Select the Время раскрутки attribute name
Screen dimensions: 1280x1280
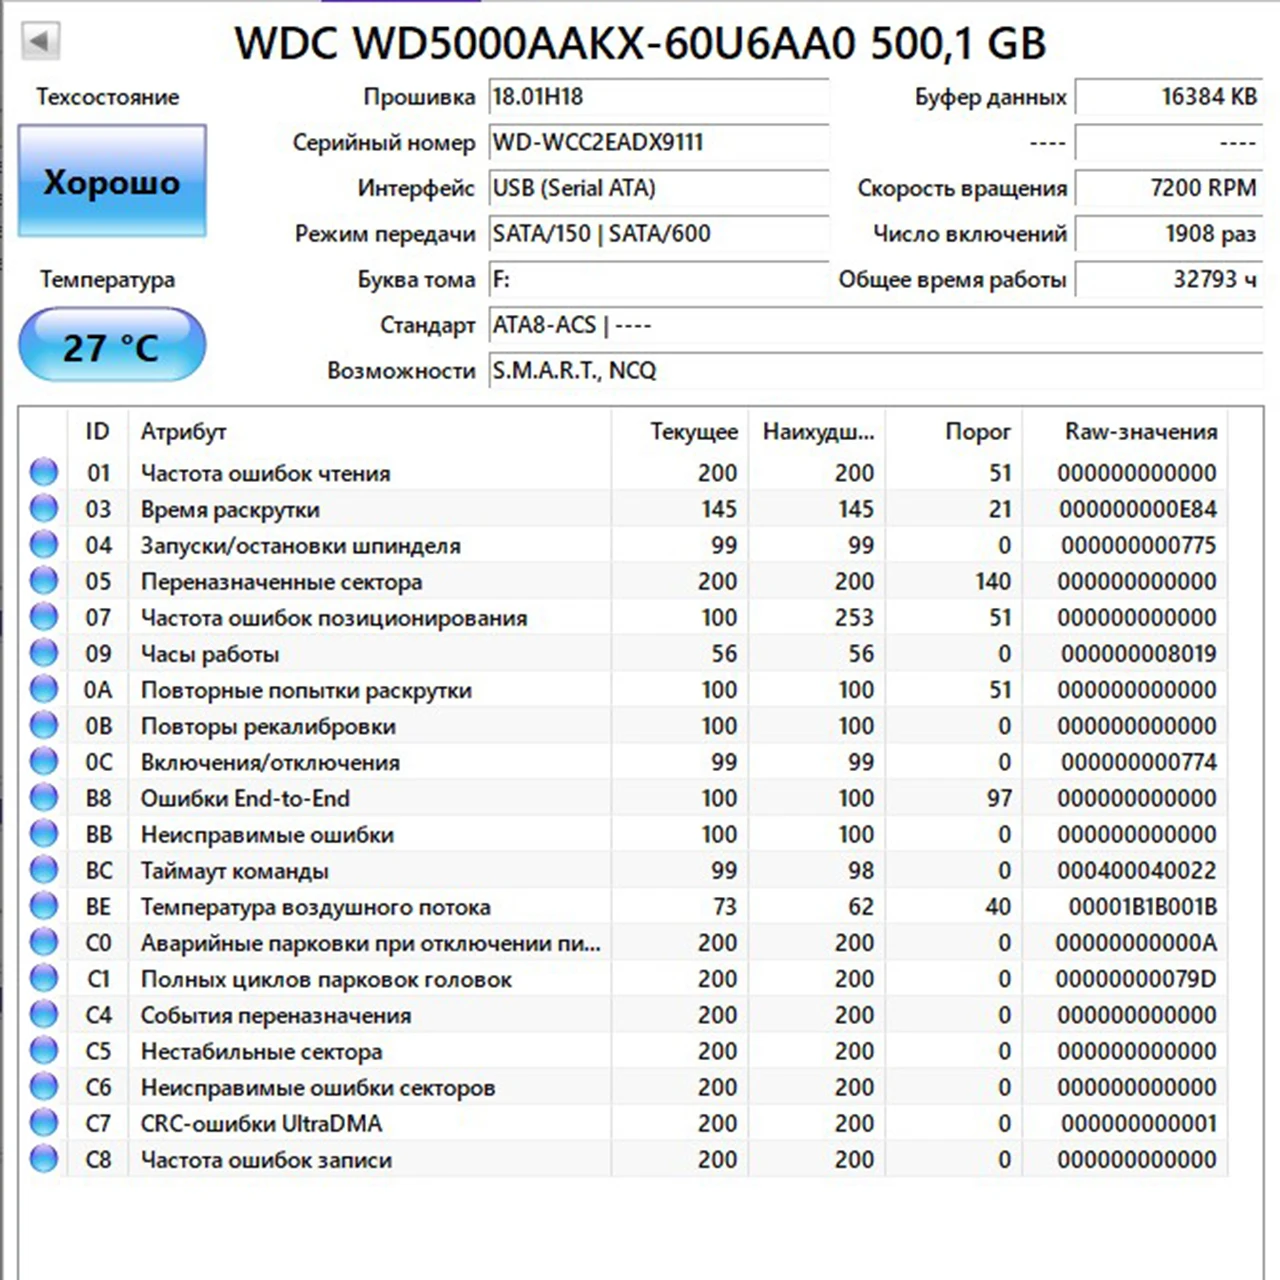pyautogui.click(x=230, y=509)
